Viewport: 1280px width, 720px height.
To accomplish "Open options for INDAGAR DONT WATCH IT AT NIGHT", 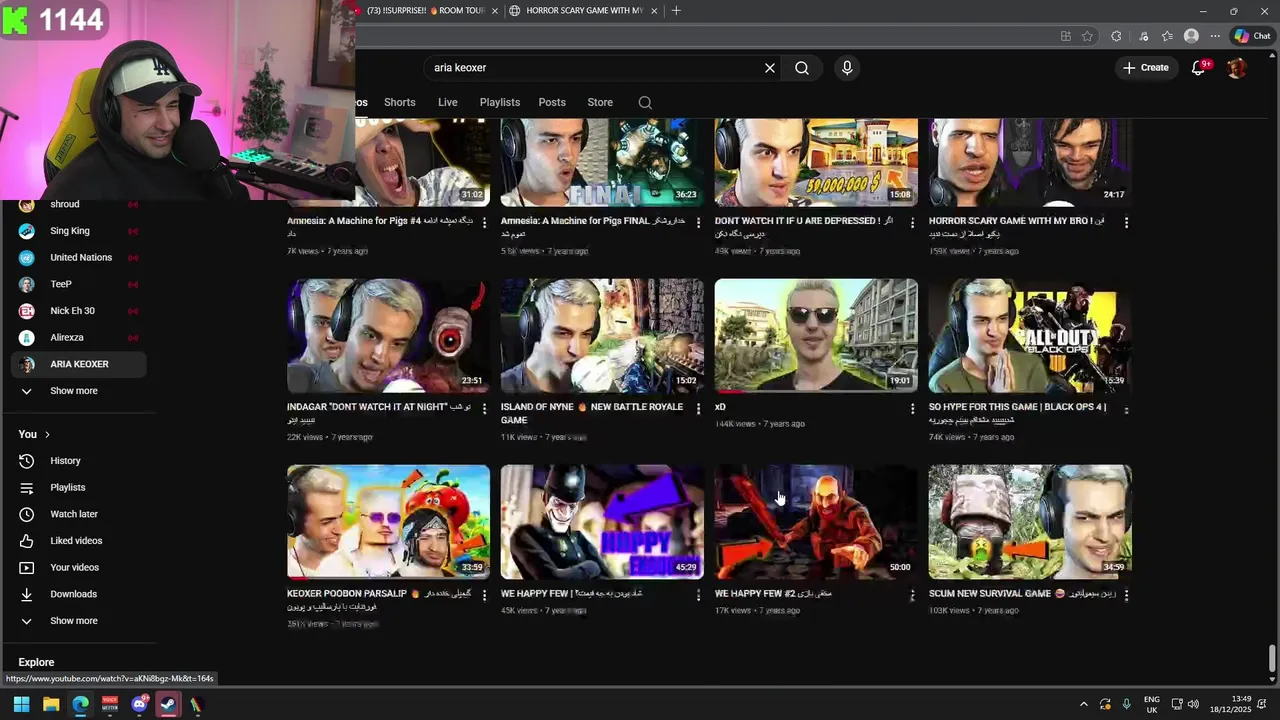I will pos(485,409).
